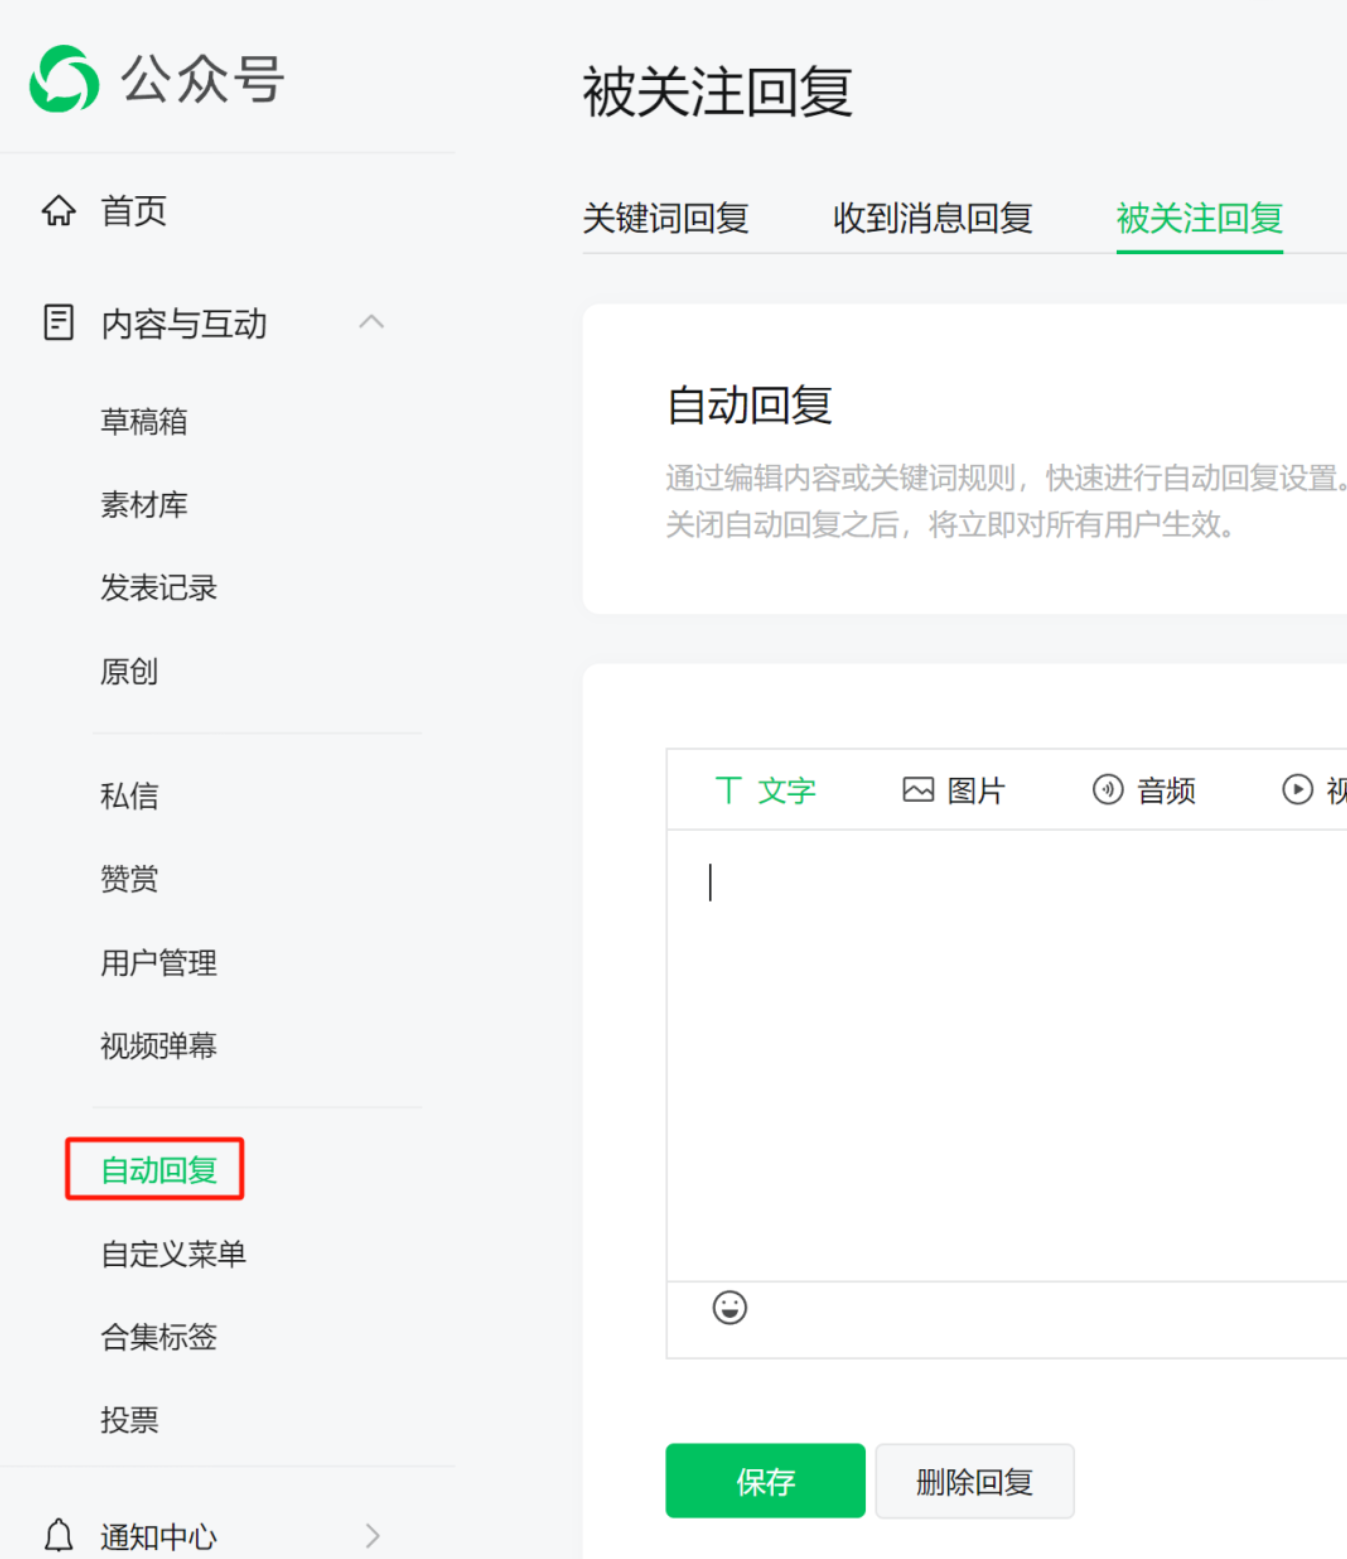The image size is (1347, 1559).
Task: Expand the 通知中心 arrow
Action: click(x=373, y=1535)
